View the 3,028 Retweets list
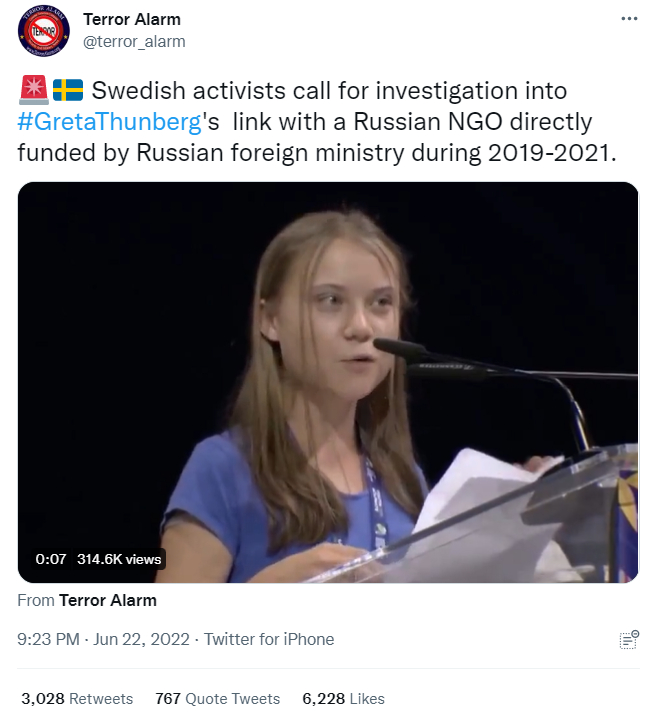The height and width of the screenshot is (722, 655). point(77,699)
